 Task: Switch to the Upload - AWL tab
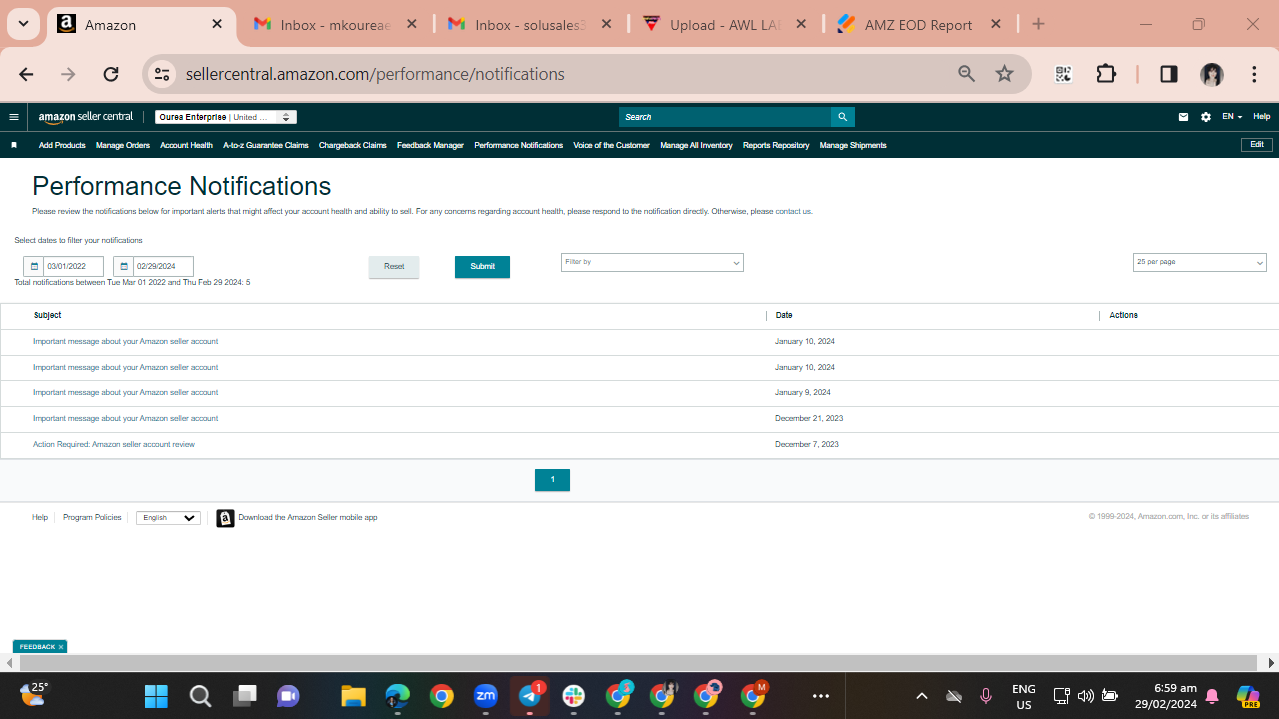pyautogui.click(x=723, y=25)
